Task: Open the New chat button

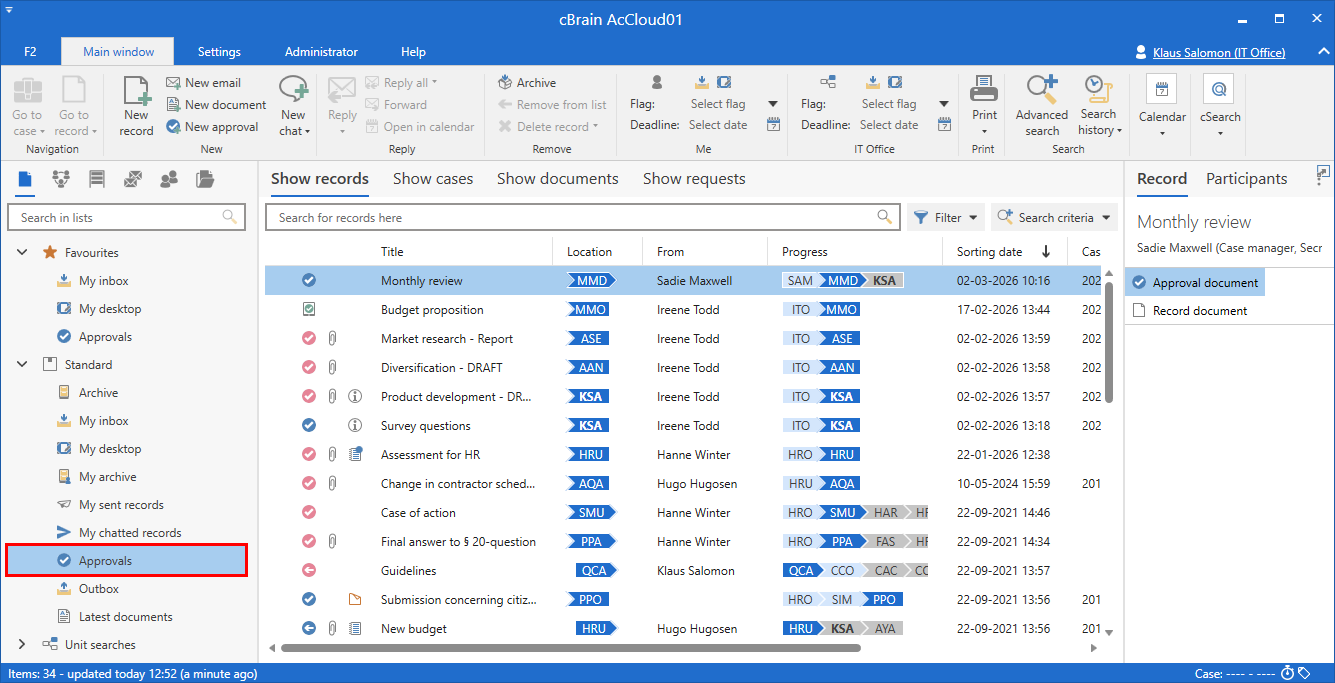Action: coord(294,106)
